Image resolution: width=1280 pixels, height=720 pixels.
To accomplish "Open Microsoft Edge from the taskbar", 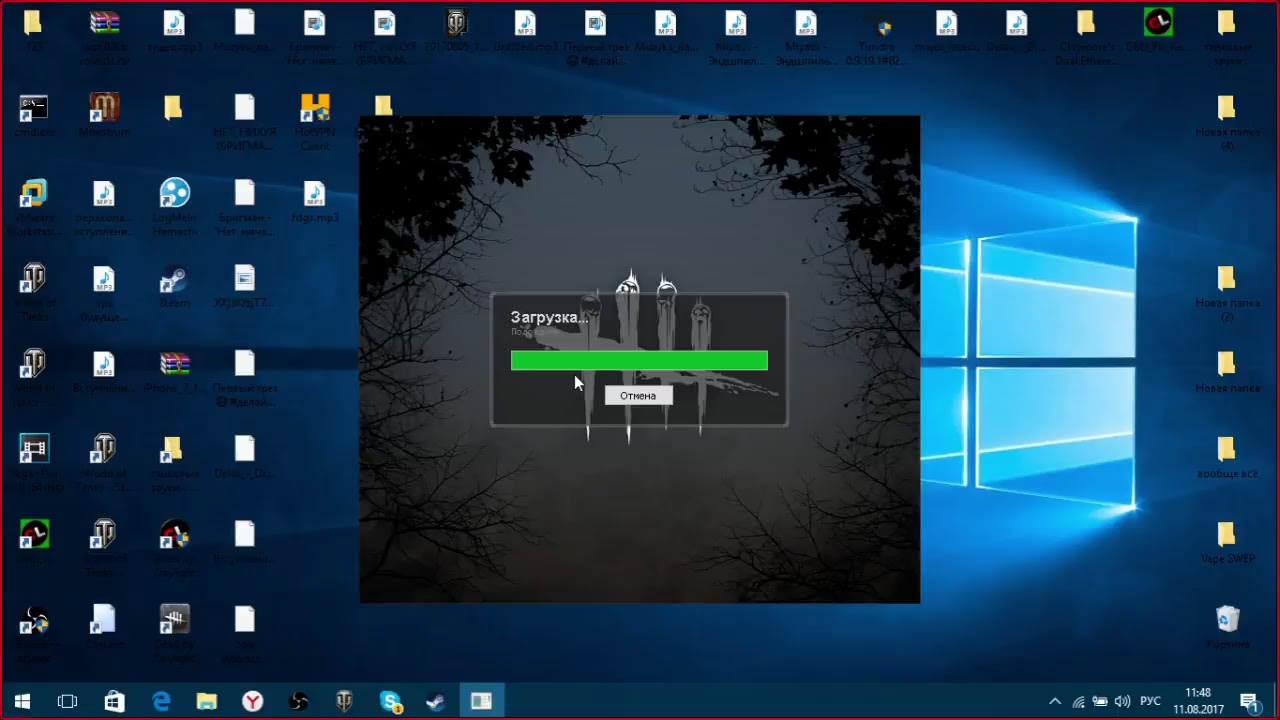I will point(161,702).
